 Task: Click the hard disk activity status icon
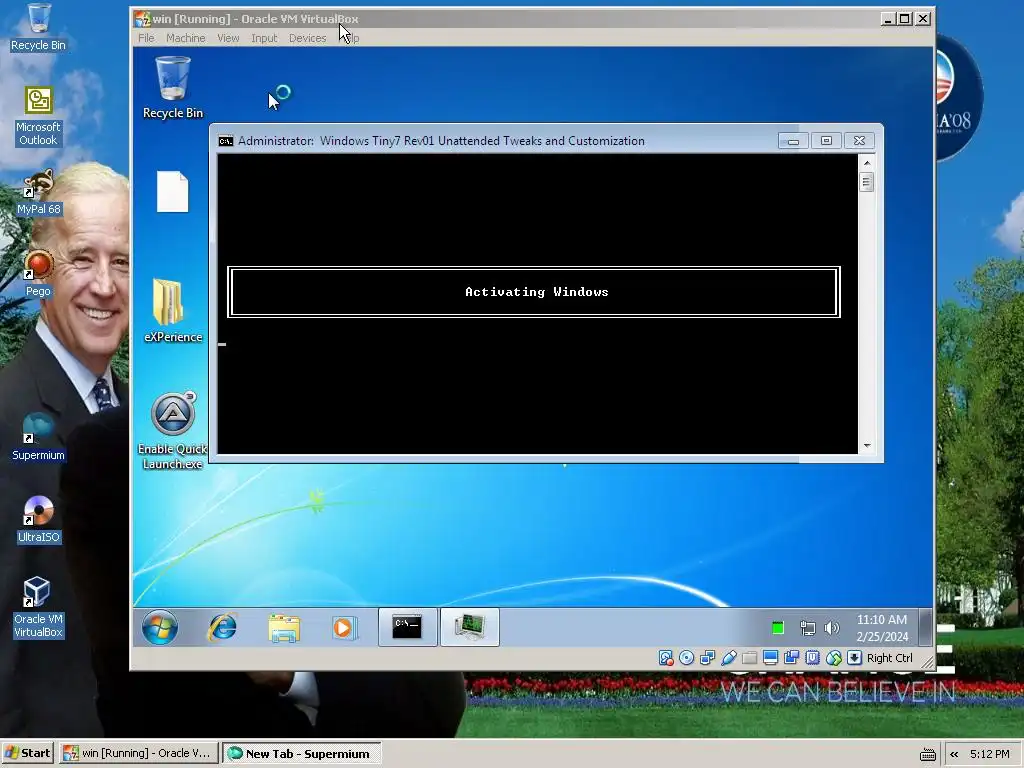coord(665,658)
